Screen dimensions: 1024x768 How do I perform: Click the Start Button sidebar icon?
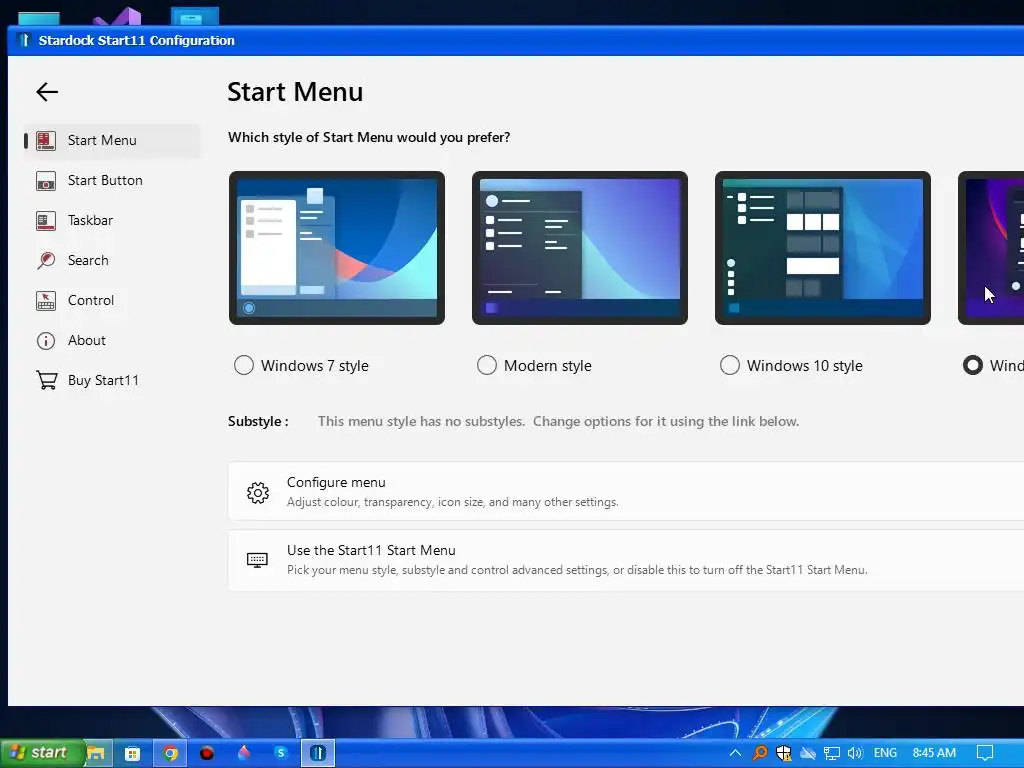pyautogui.click(x=46, y=181)
